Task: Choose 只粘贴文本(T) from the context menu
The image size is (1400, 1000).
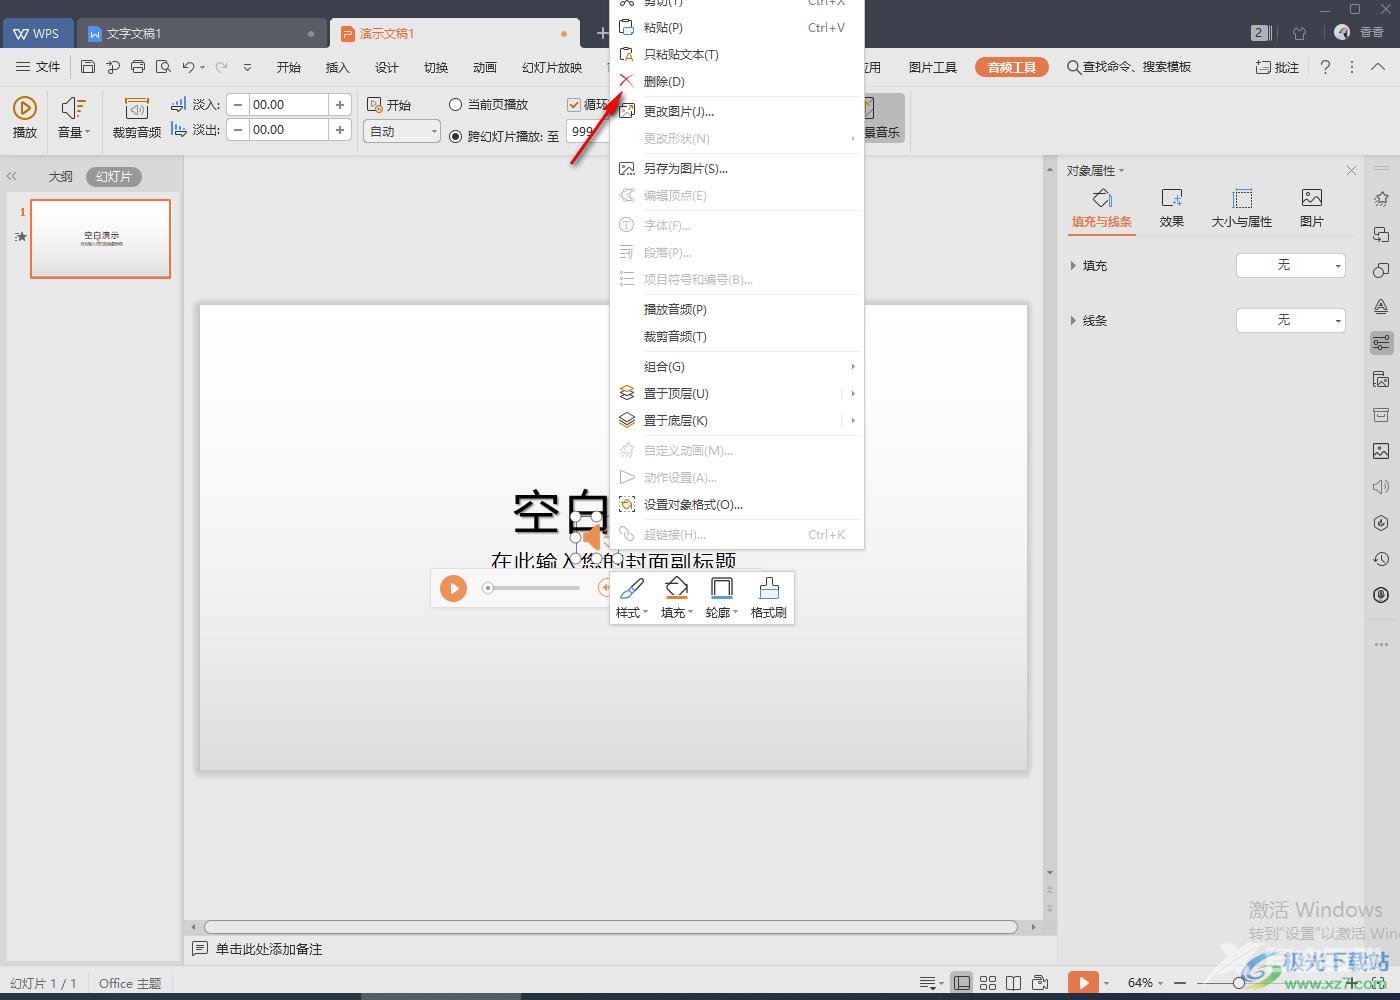Action: pyautogui.click(x=737, y=54)
